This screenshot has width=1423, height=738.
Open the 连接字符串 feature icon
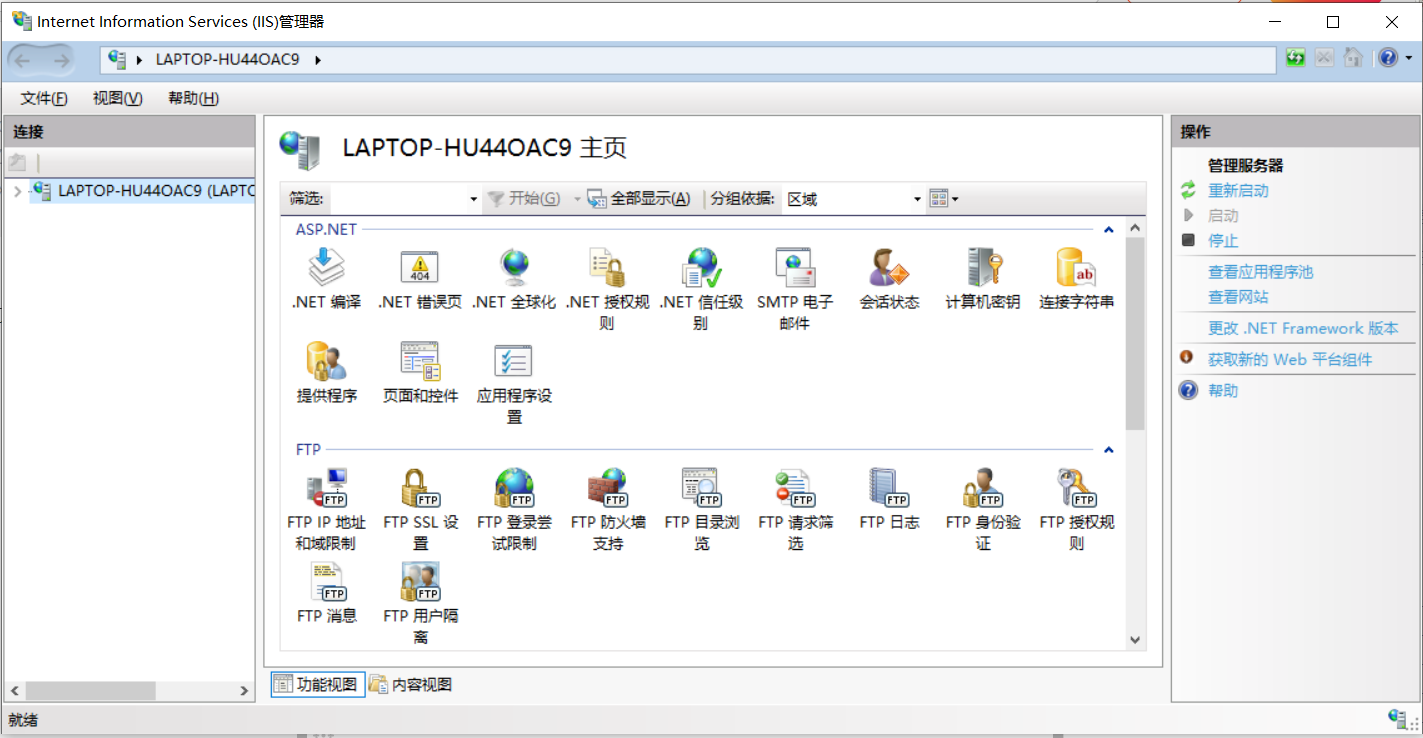pos(1076,279)
